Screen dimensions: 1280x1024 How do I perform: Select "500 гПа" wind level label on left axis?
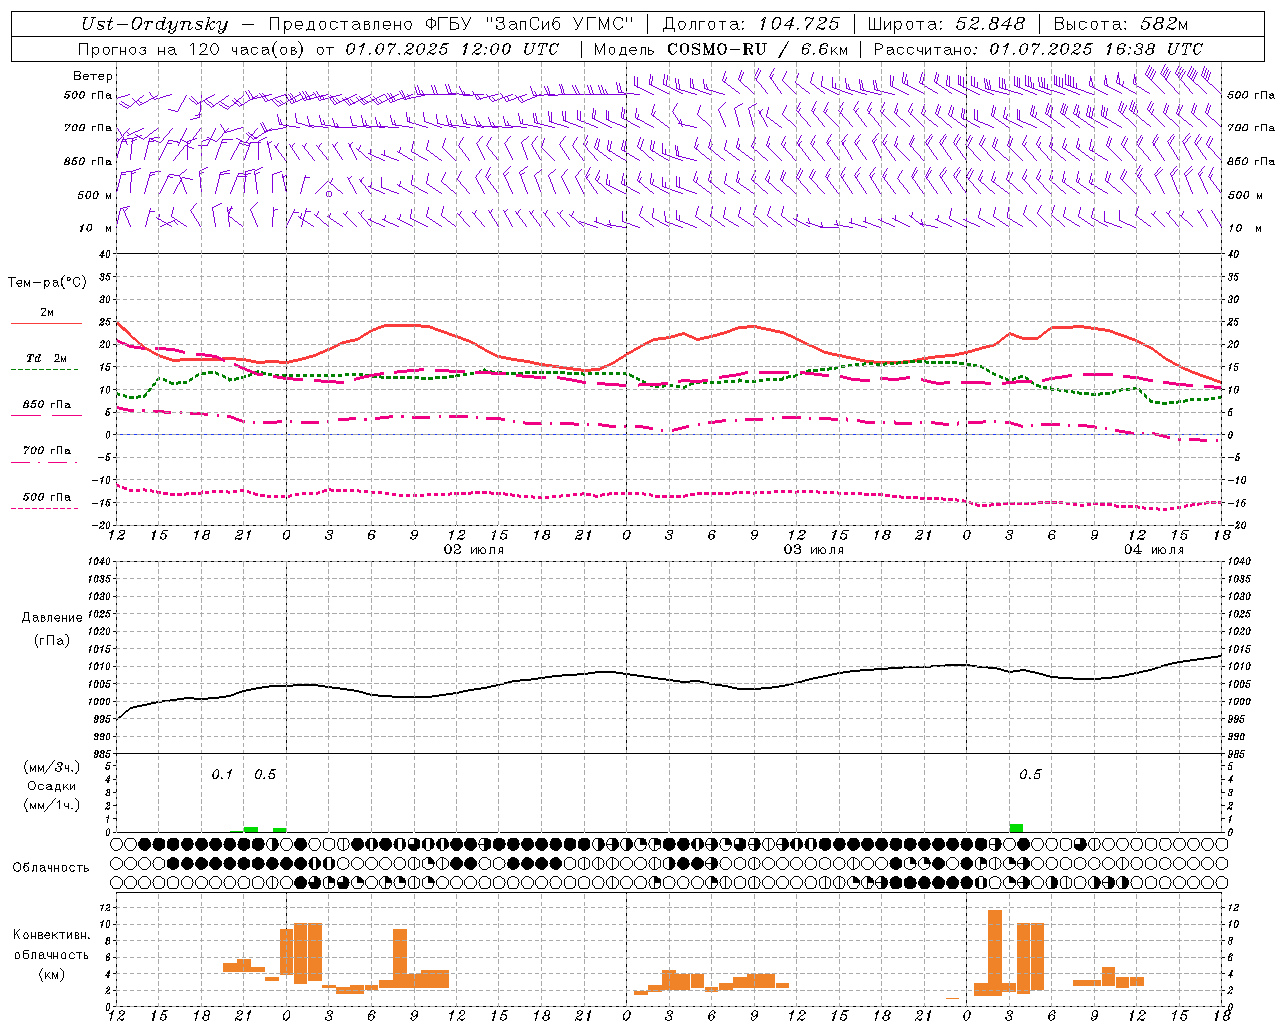coord(88,96)
